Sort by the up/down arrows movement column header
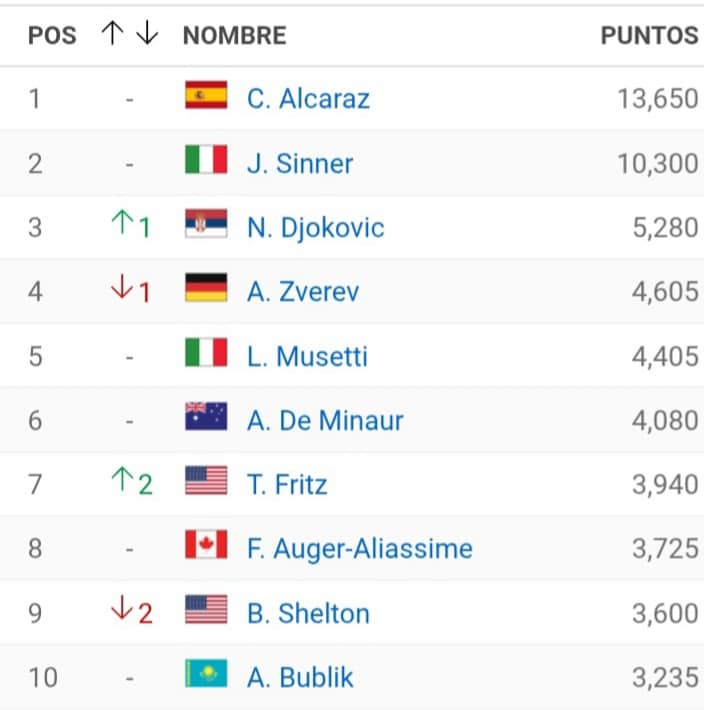This screenshot has width=704, height=710. coord(130,34)
